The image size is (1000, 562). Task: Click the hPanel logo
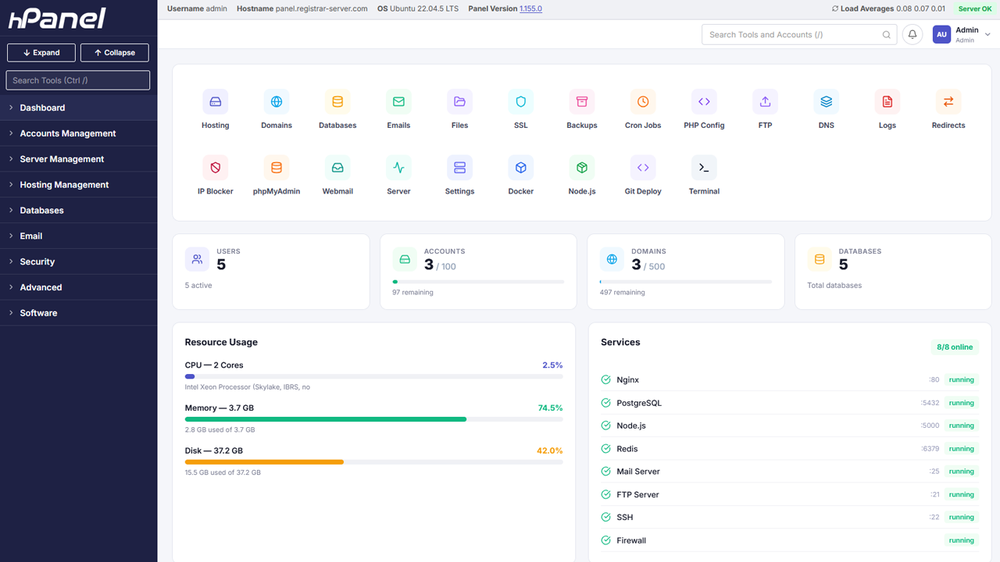pos(57,18)
